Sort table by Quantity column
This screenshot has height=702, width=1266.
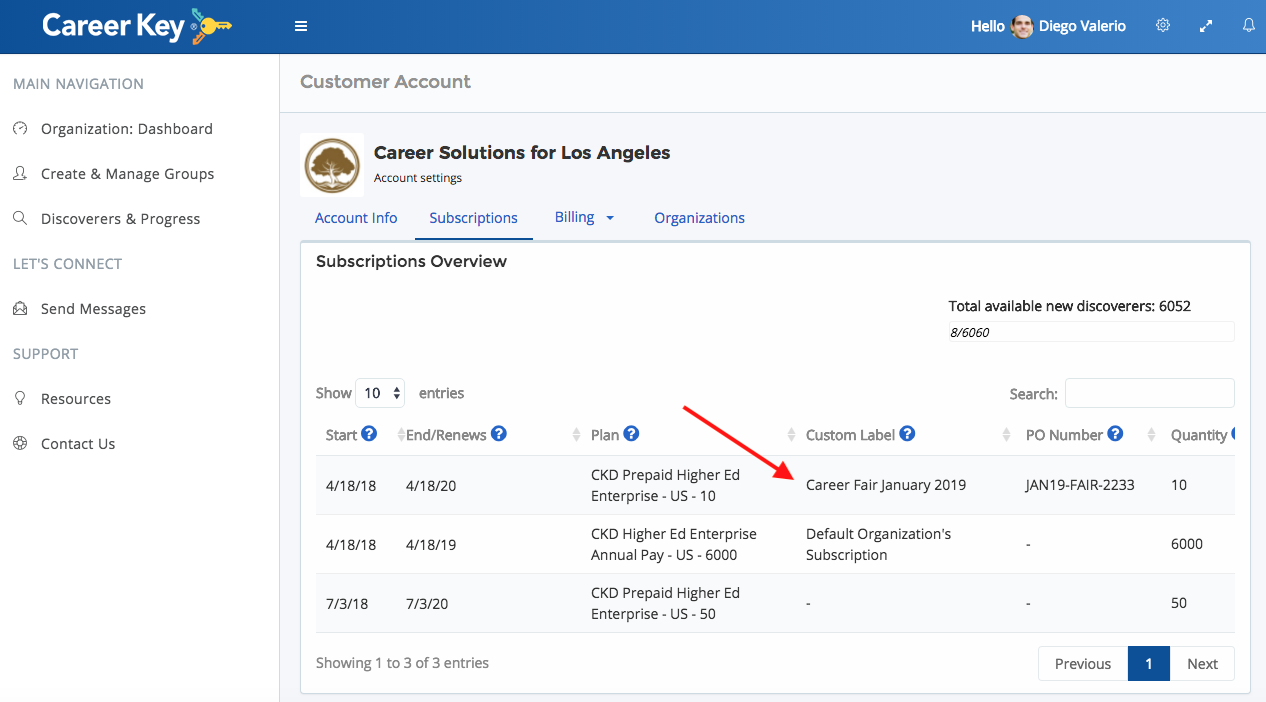point(1199,435)
